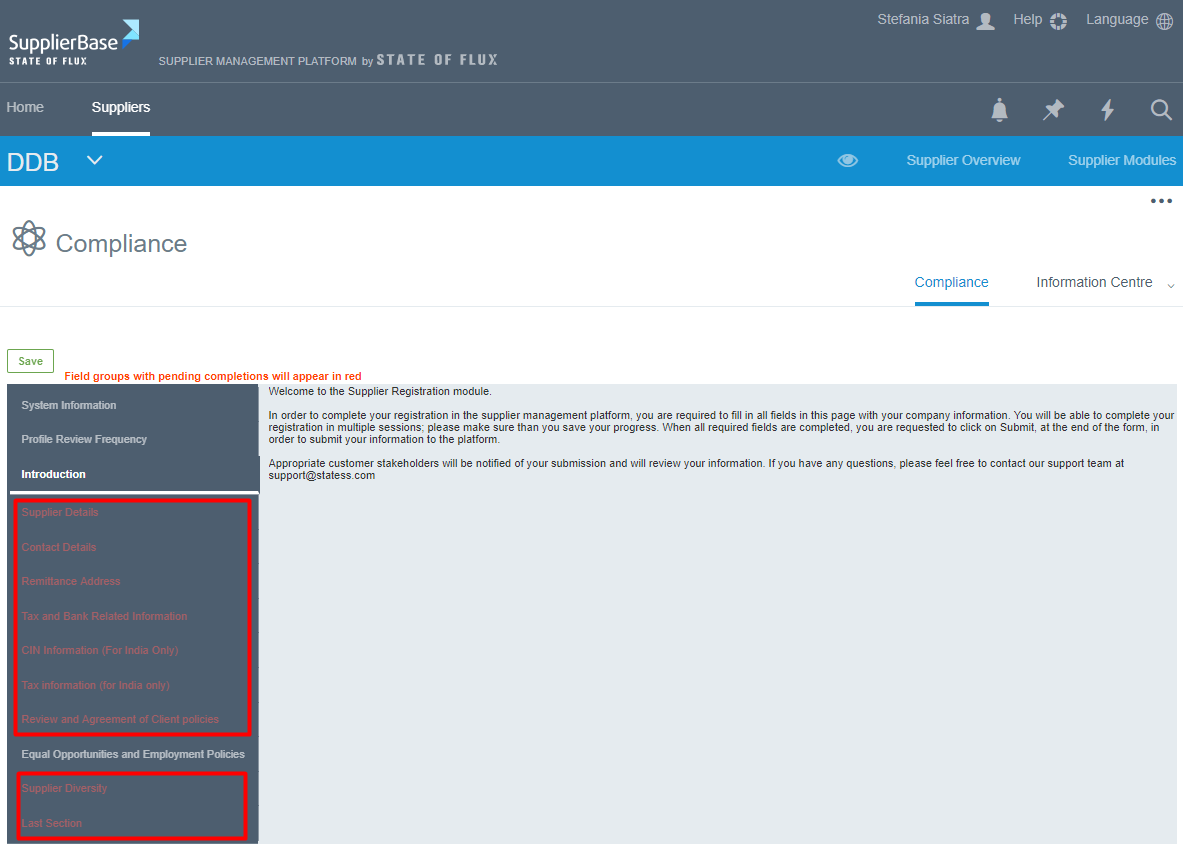
Task: Select the Supplier Diversity section
Action: click(65, 788)
